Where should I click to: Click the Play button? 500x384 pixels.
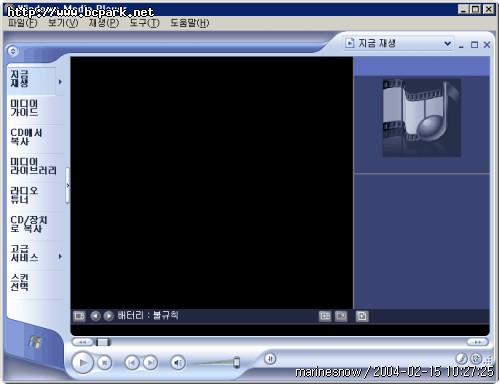pyautogui.click(x=82, y=362)
